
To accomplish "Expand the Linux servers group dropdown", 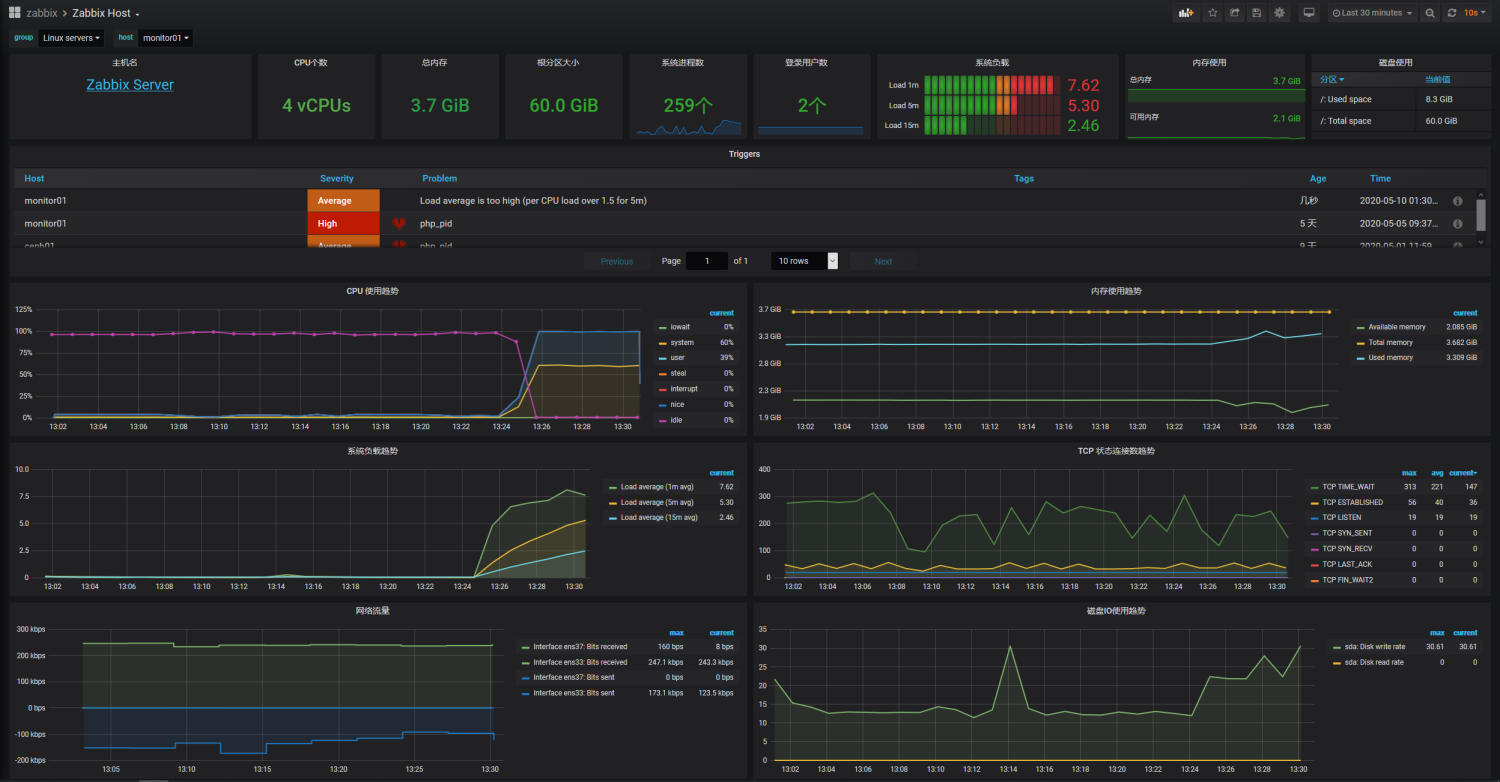I will click(x=72, y=38).
